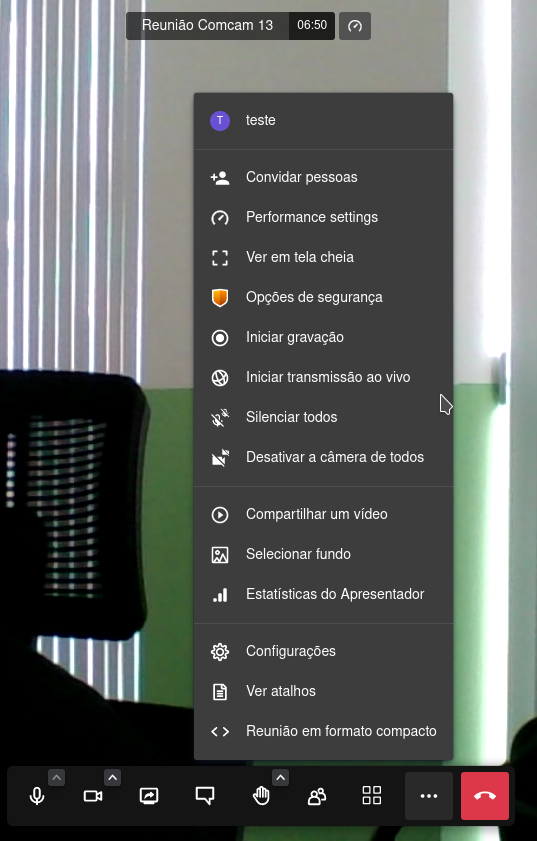537x841 pixels.
Task: Hang up with the red phone button
Action: tap(485, 796)
